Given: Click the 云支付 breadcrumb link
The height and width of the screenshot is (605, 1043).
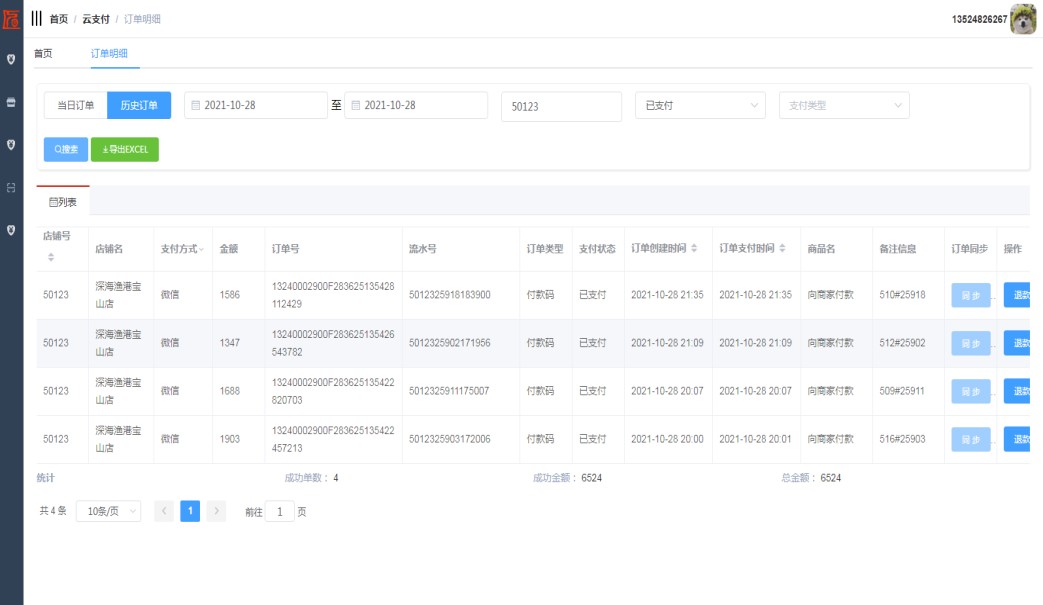Looking at the screenshot, I should (96, 19).
